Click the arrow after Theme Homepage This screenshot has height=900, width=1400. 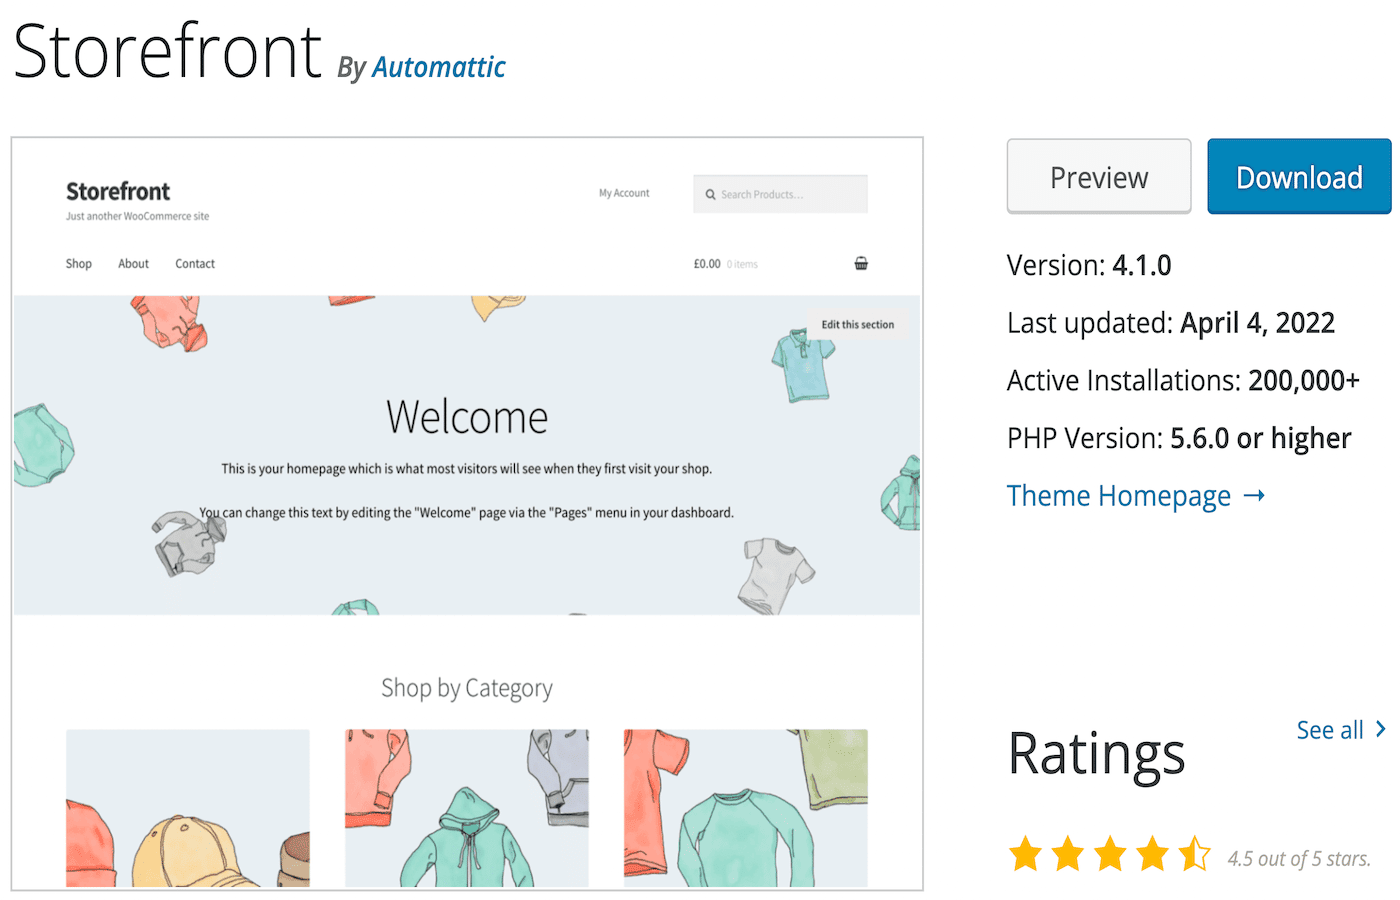[x=1255, y=495]
